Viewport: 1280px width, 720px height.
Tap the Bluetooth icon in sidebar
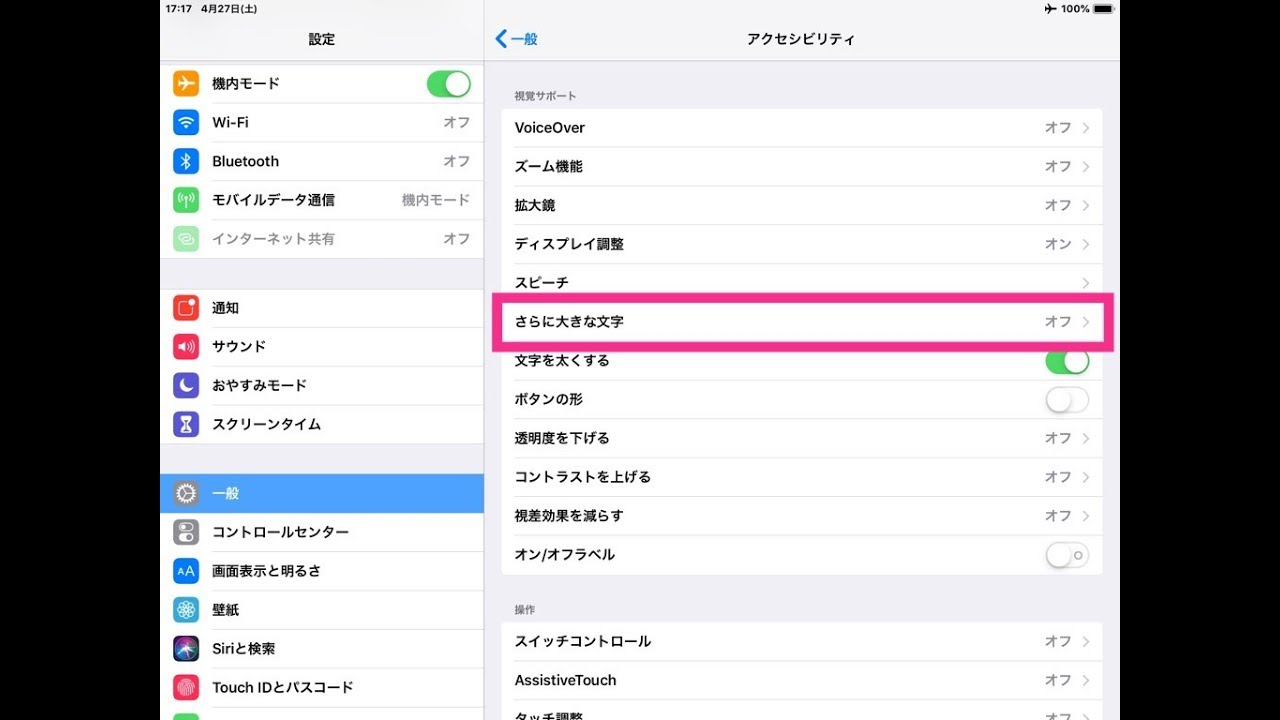point(186,162)
